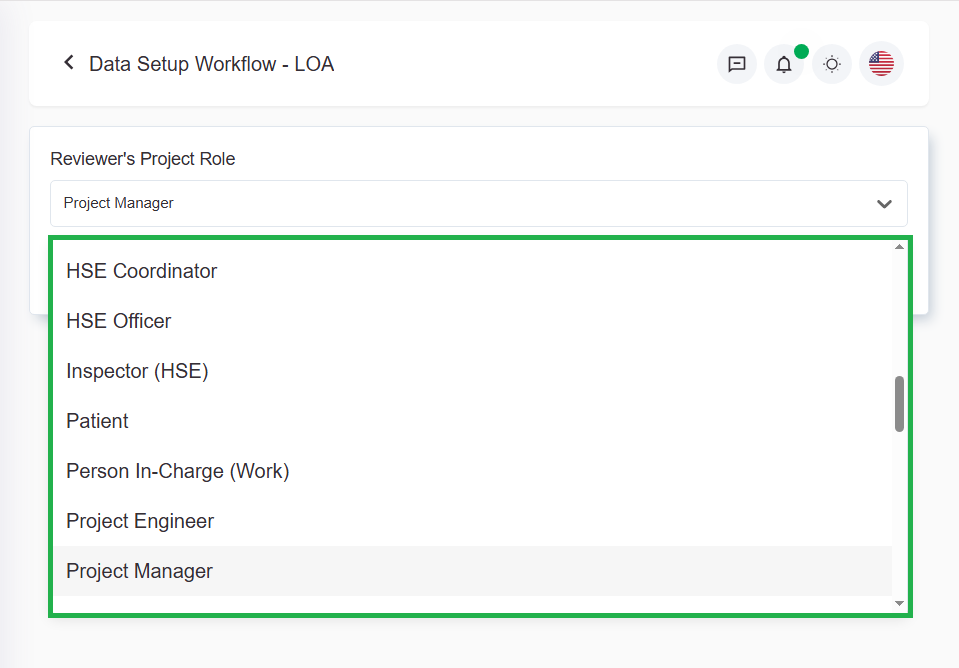
Task: Click the list scrollbar up arrow
Action: pos(899,247)
